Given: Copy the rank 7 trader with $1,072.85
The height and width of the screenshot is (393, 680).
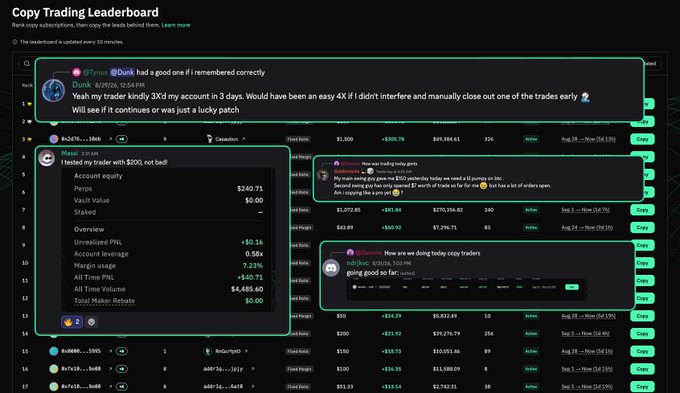Looking at the screenshot, I should pyautogui.click(x=642, y=210).
